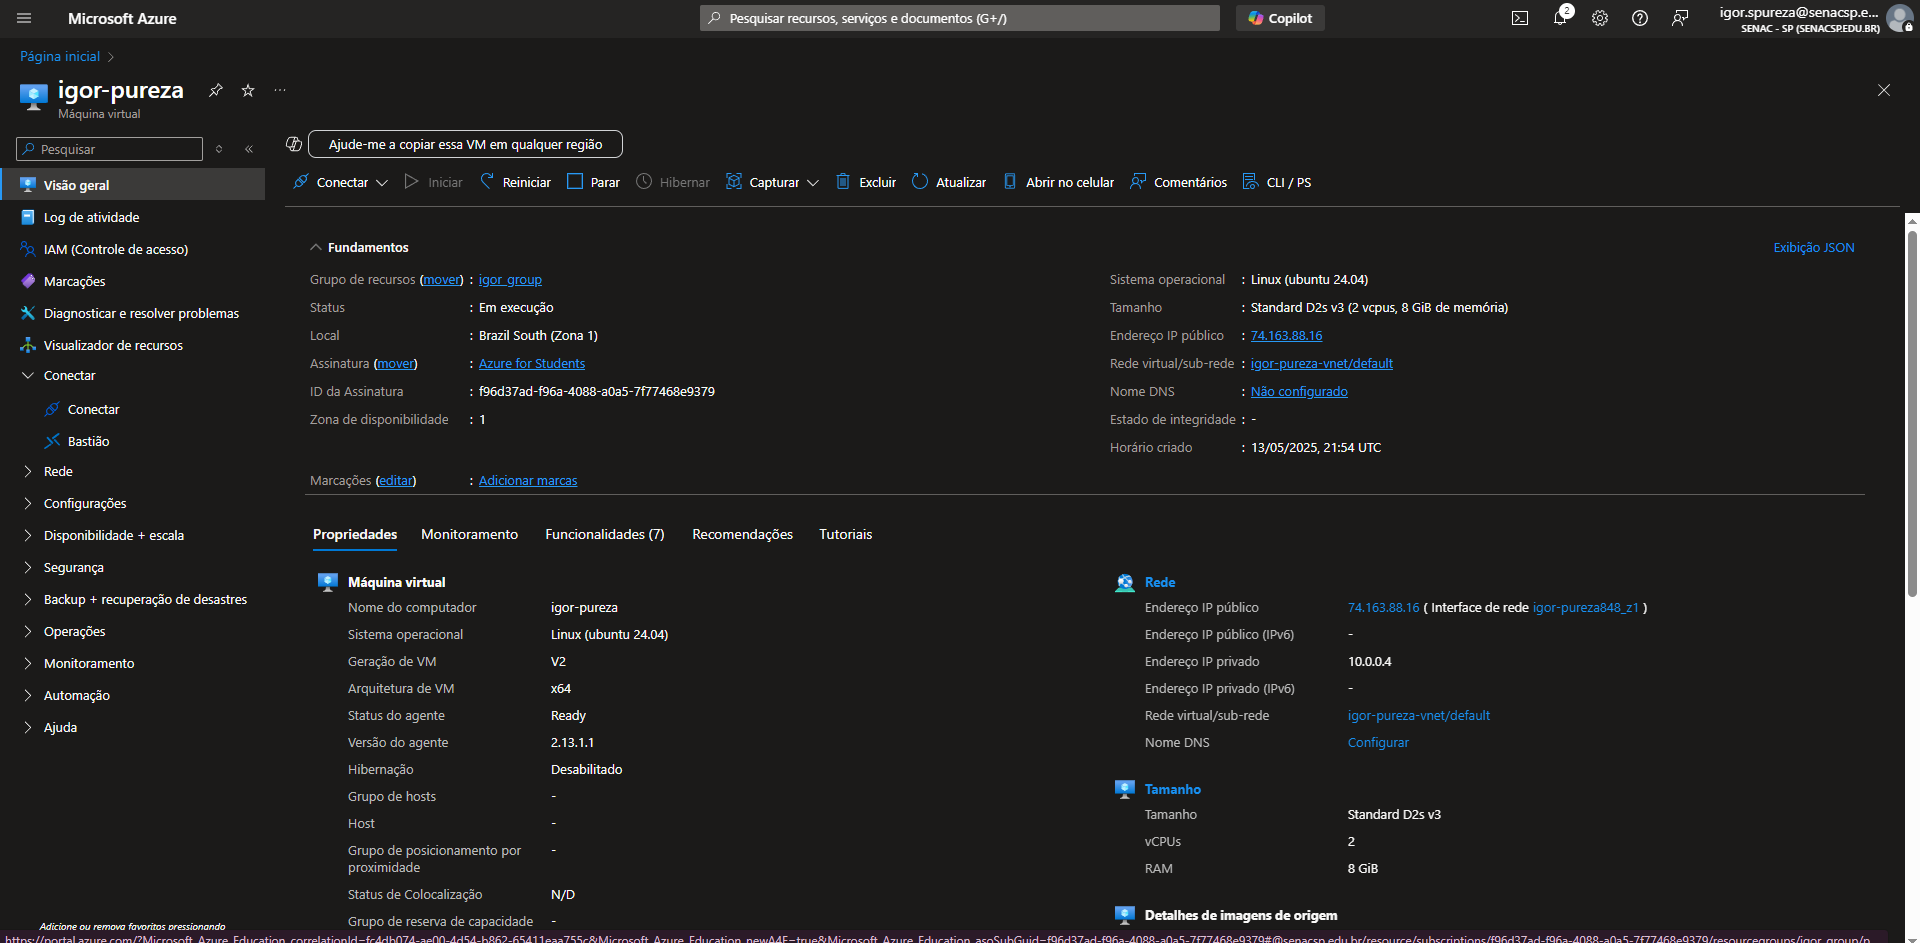Image resolution: width=1920 pixels, height=943 pixels.
Task: Click the Copilot icon beside suggestion
Action: pos(294,144)
